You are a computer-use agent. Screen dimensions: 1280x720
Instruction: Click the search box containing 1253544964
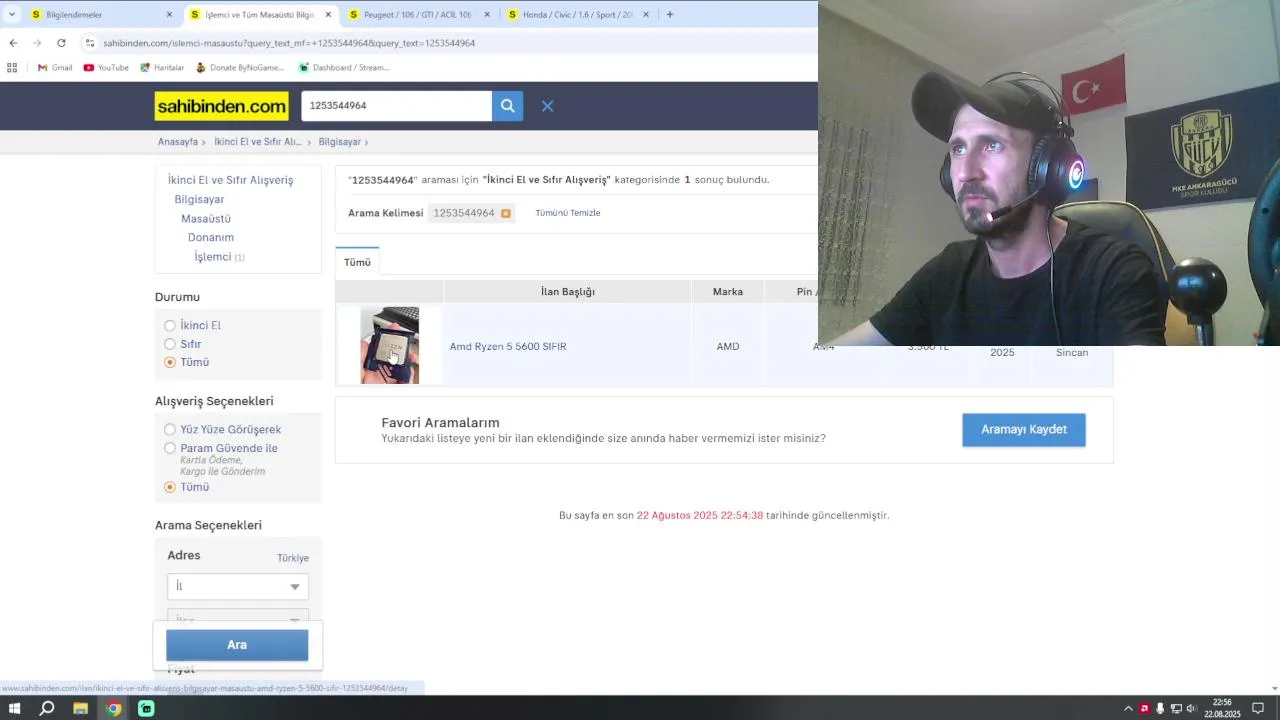pos(396,106)
